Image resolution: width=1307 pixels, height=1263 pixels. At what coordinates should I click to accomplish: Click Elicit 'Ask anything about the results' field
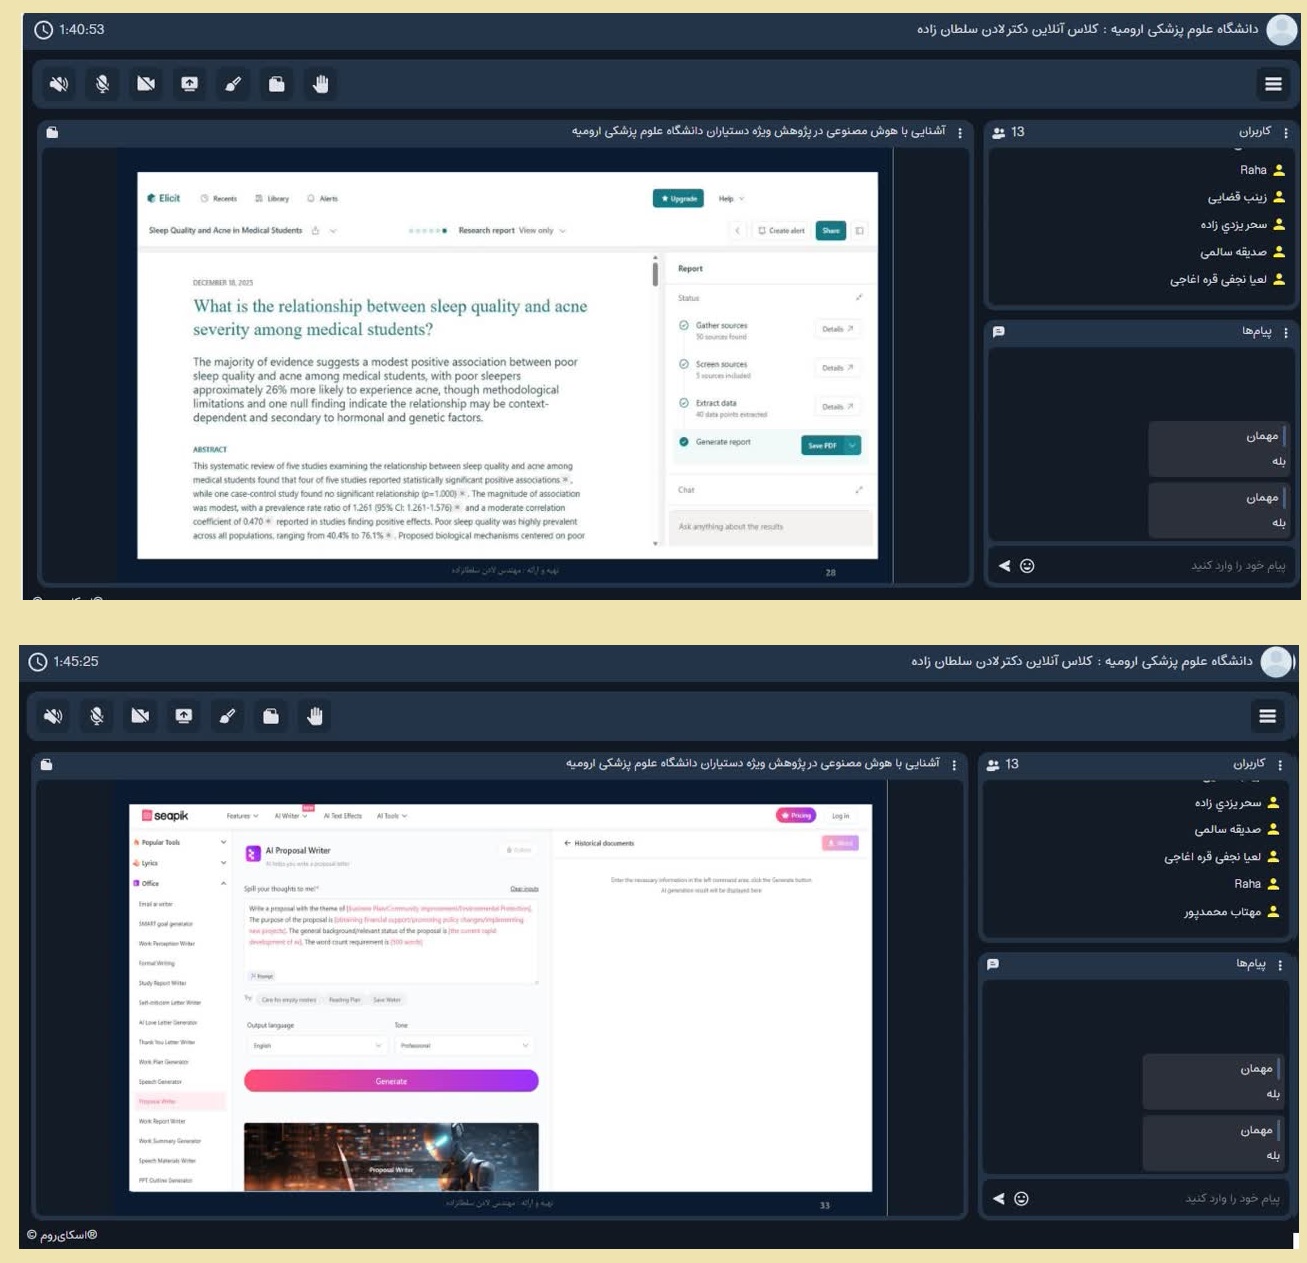(x=769, y=527)
